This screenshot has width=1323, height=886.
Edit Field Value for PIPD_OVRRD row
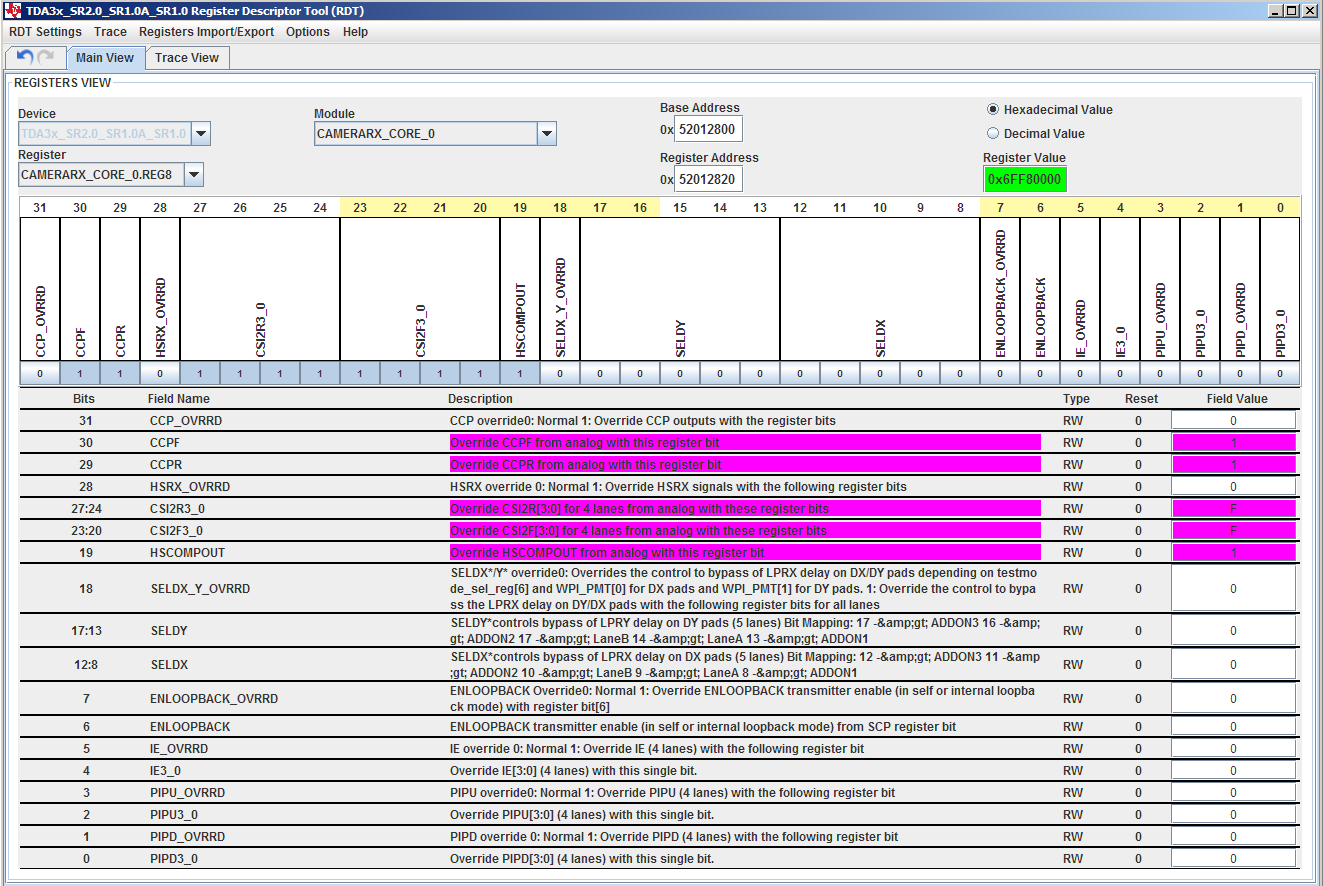point(1234,837)
